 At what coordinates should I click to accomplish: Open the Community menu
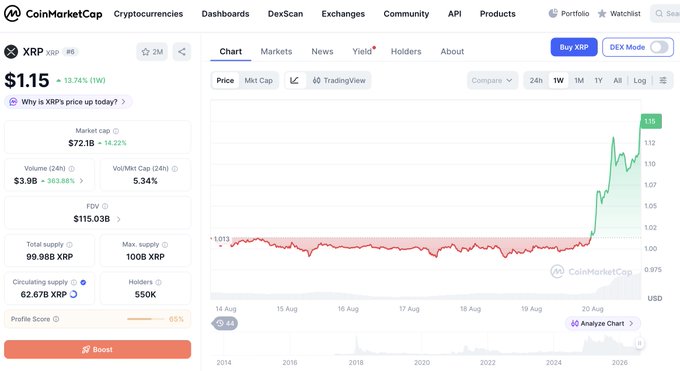(x=406, y=14)
